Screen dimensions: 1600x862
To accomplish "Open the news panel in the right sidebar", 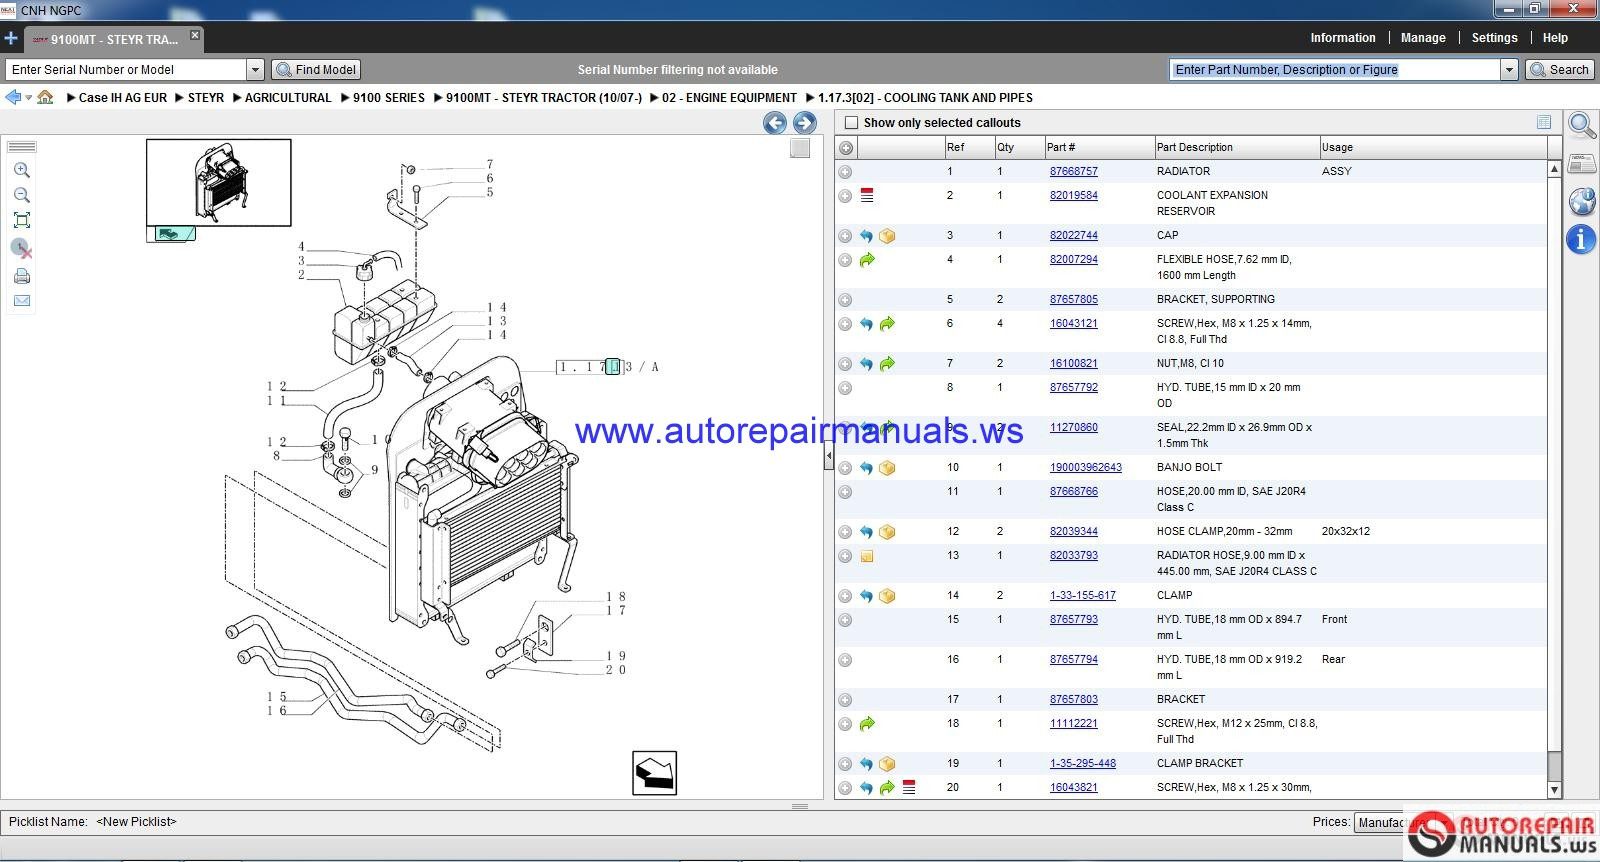I will [x=1582, y=164].
